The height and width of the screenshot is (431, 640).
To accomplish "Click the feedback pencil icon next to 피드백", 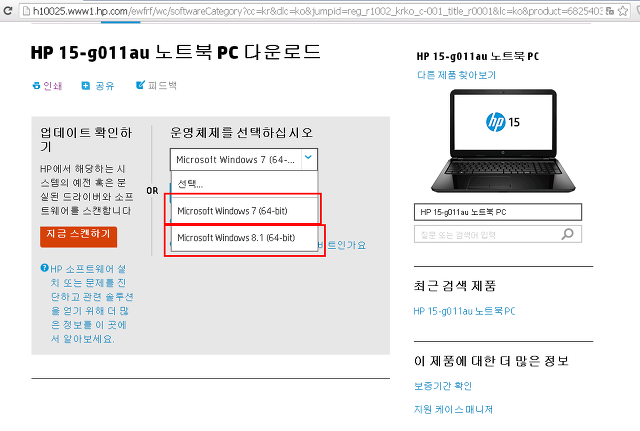I will point(140,85).
